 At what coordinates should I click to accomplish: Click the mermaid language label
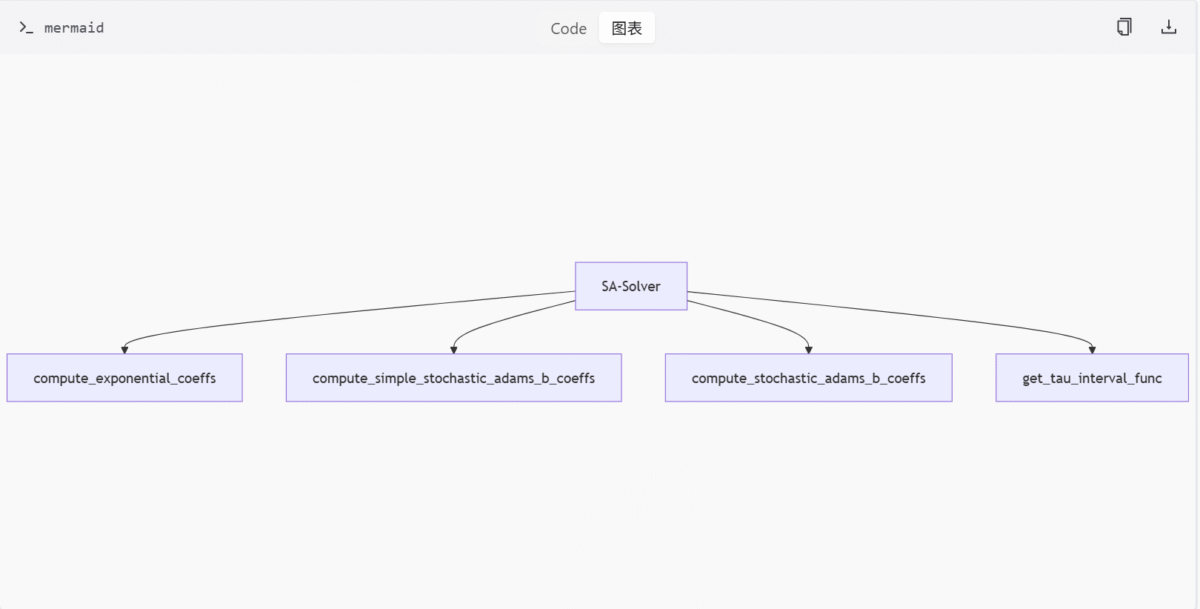click(74, 28)
